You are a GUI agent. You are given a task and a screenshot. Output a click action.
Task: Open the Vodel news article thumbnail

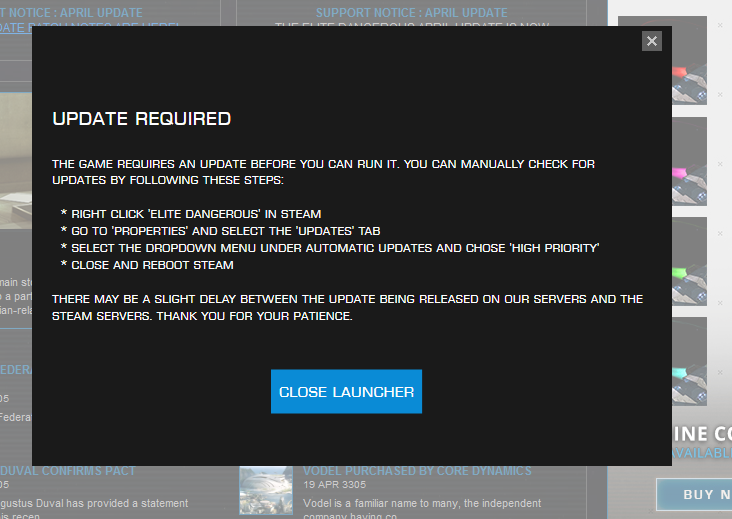[266, 490]
